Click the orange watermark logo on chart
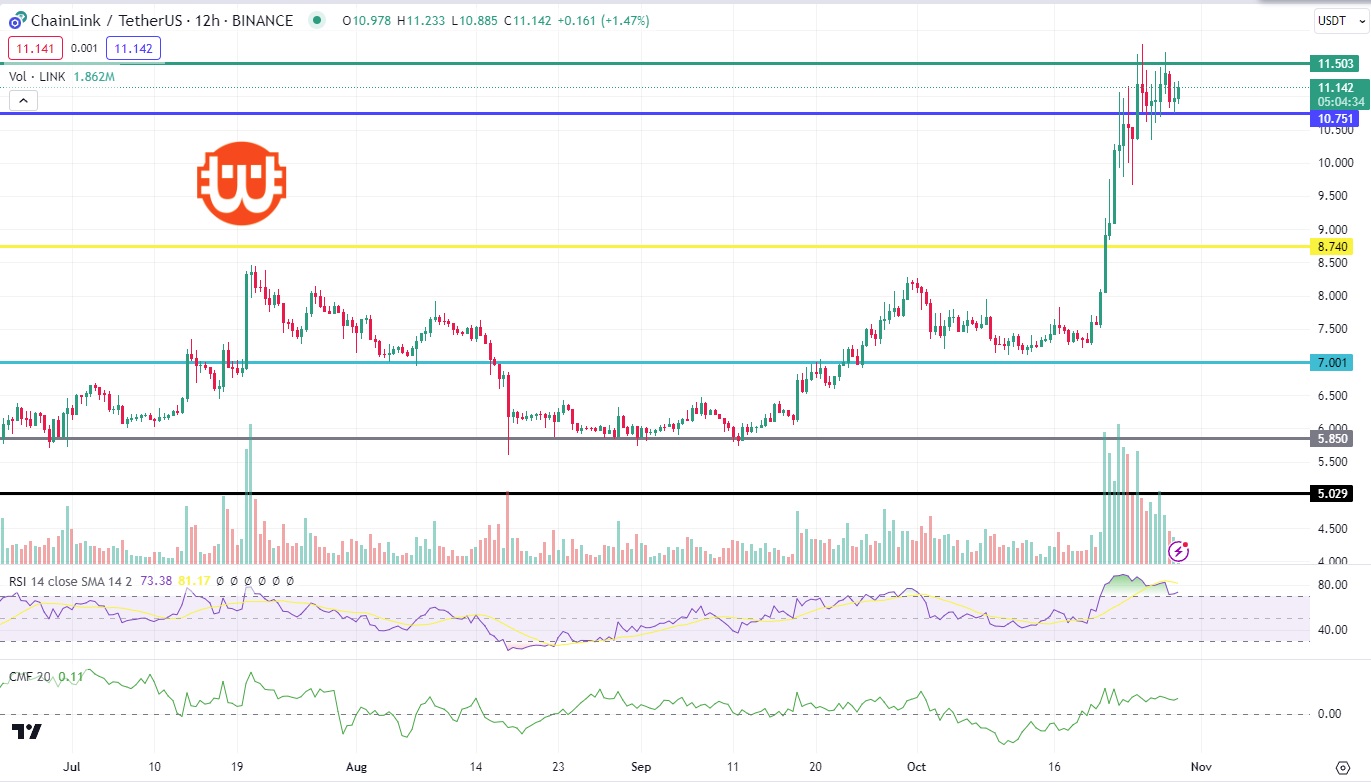Viewport: 1371px width, 782px height. [241, 183]
